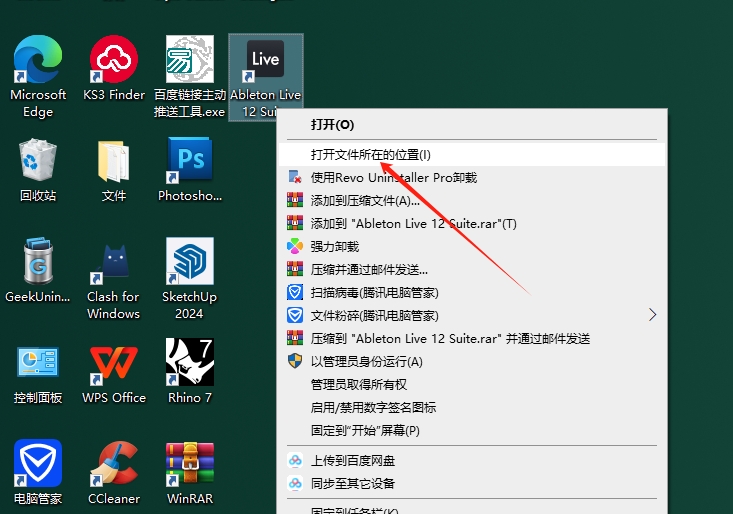
Task: Choose 以管理员身份运行(A) entry
Action: point(472,361)
